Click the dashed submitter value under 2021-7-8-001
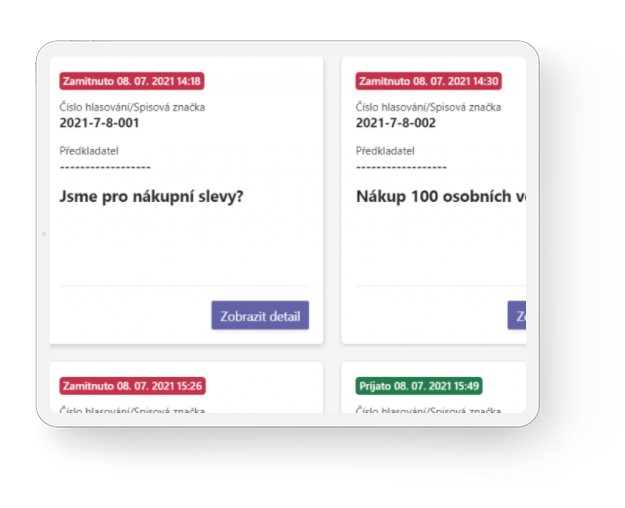Screen dimensions: 625x508 click(105, 167)
